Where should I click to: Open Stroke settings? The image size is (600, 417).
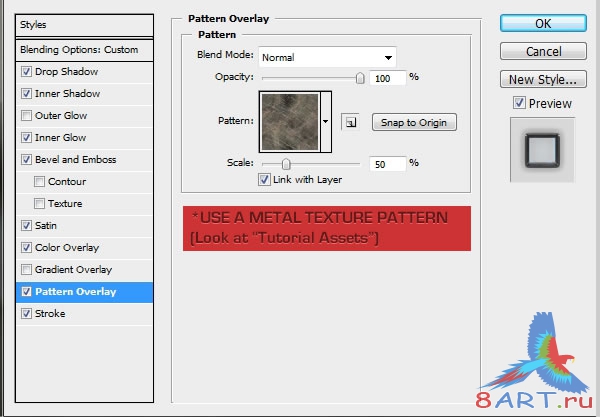[50, 313]
